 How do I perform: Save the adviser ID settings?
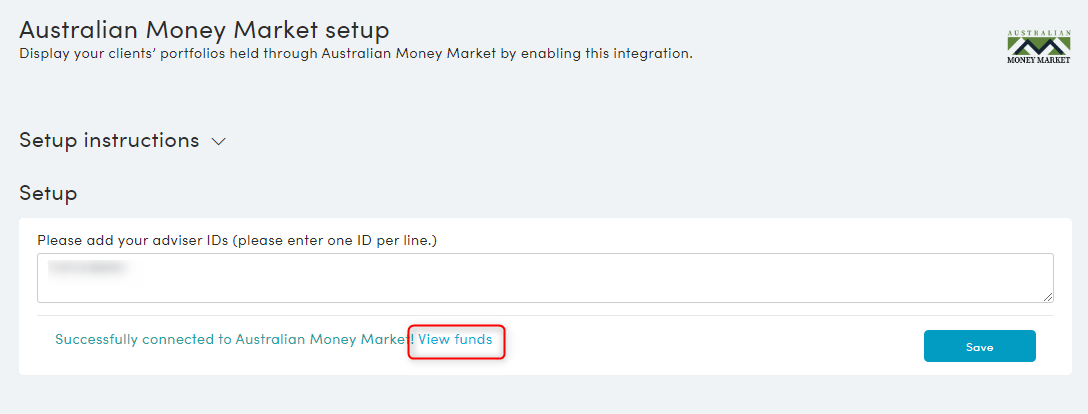[979, 346]
